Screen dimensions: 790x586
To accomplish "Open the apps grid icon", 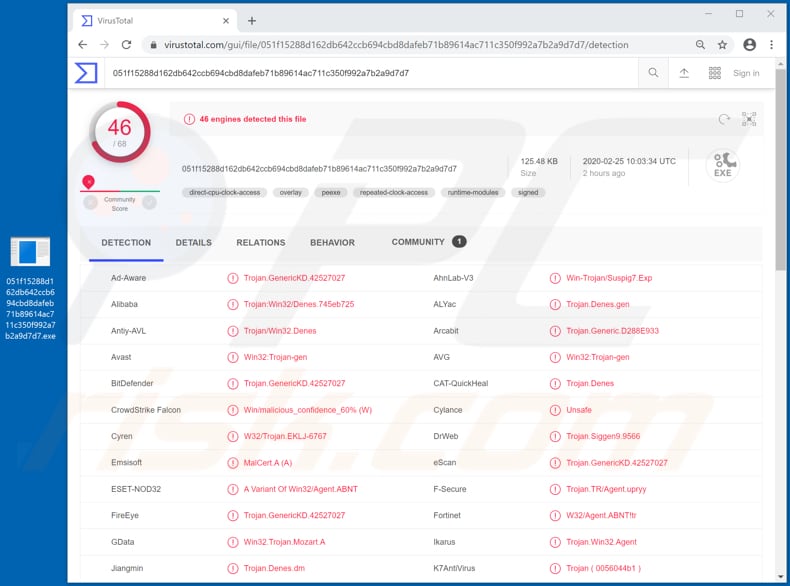I will point(714,73).
